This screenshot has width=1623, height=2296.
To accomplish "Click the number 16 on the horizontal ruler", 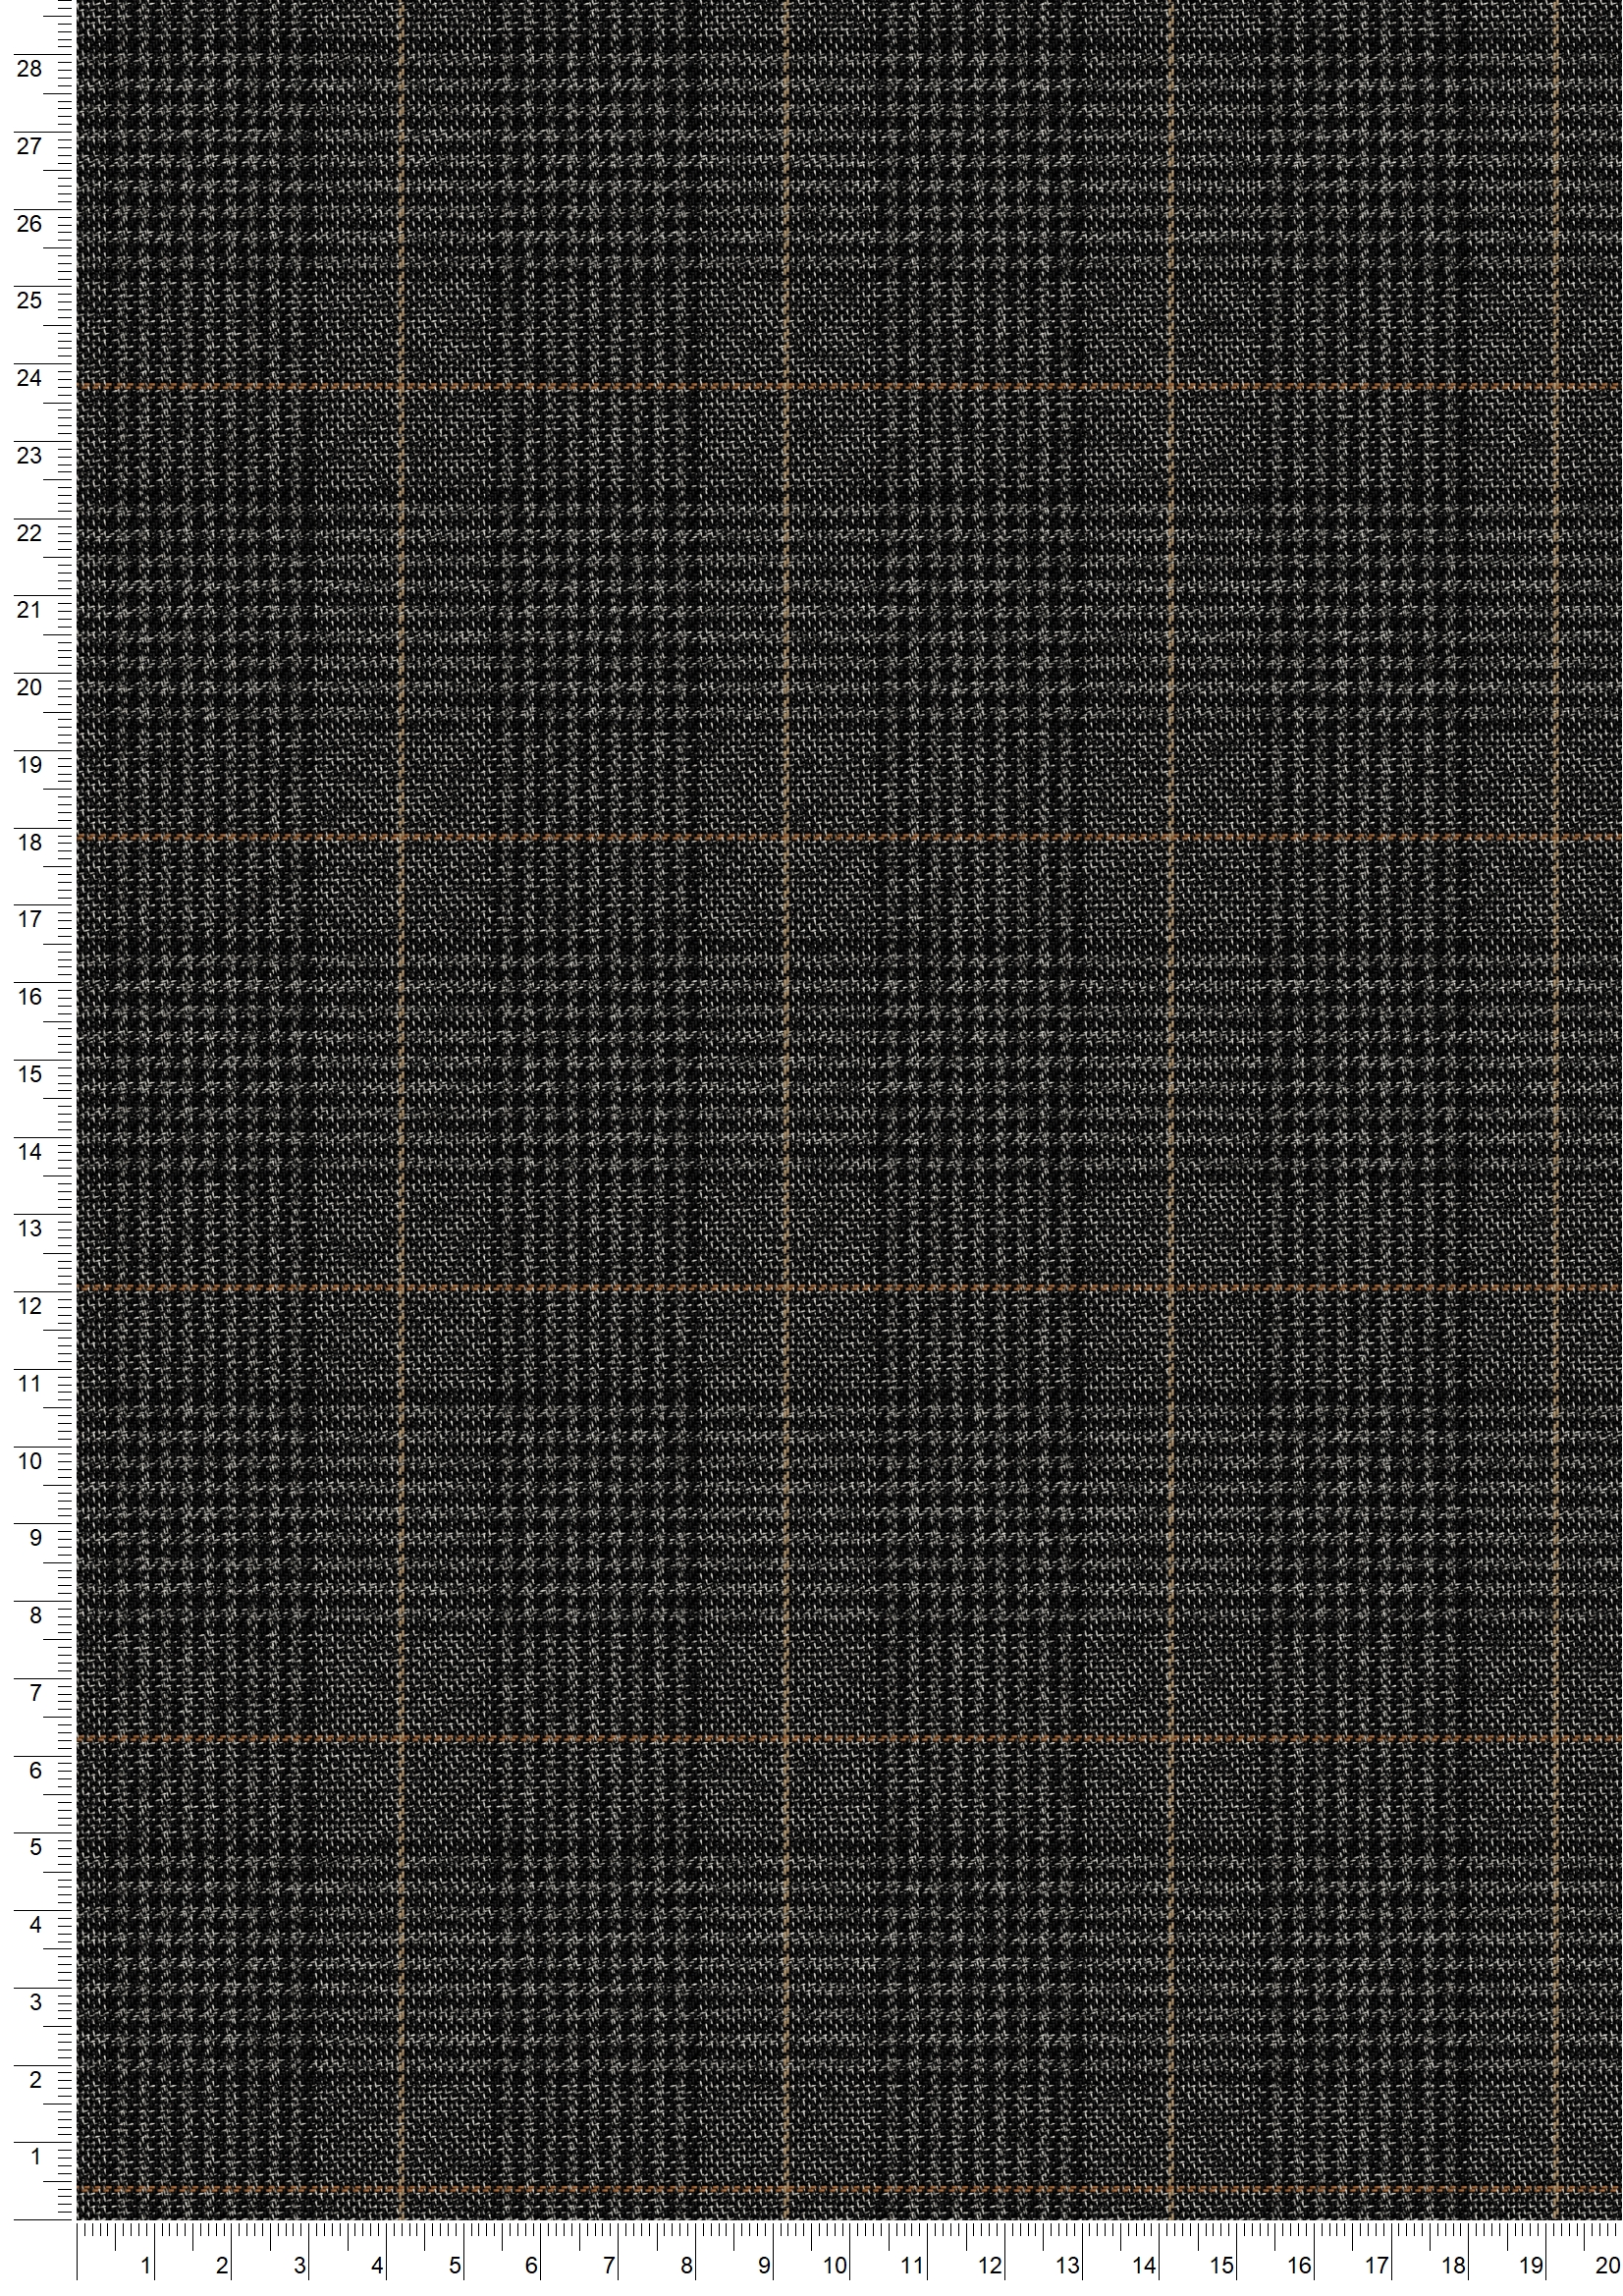I will click(x=1299, y=2267).
